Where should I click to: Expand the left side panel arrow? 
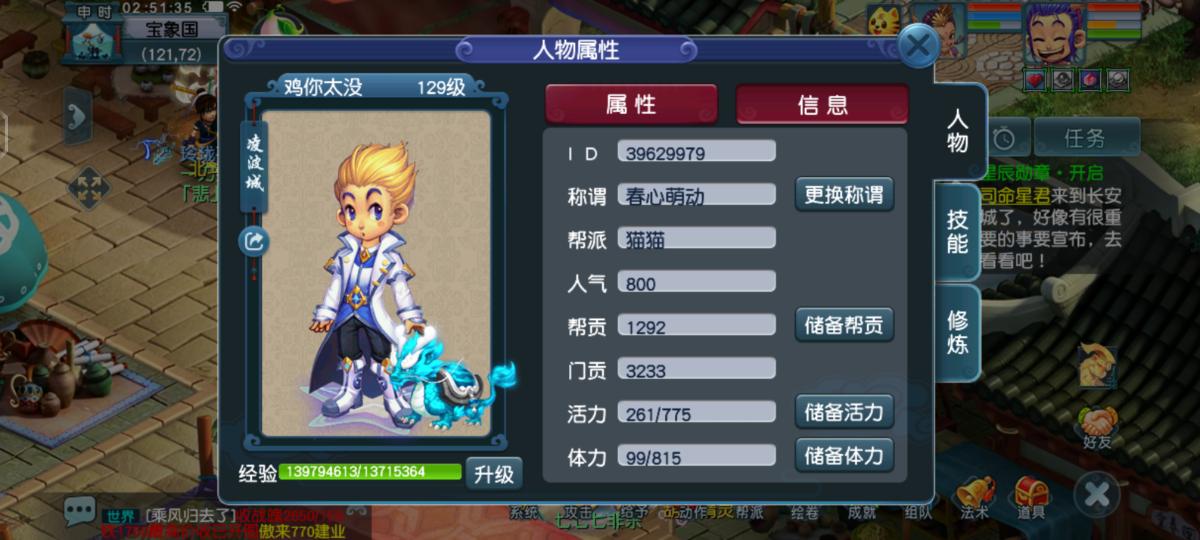(x=78, y=117)
